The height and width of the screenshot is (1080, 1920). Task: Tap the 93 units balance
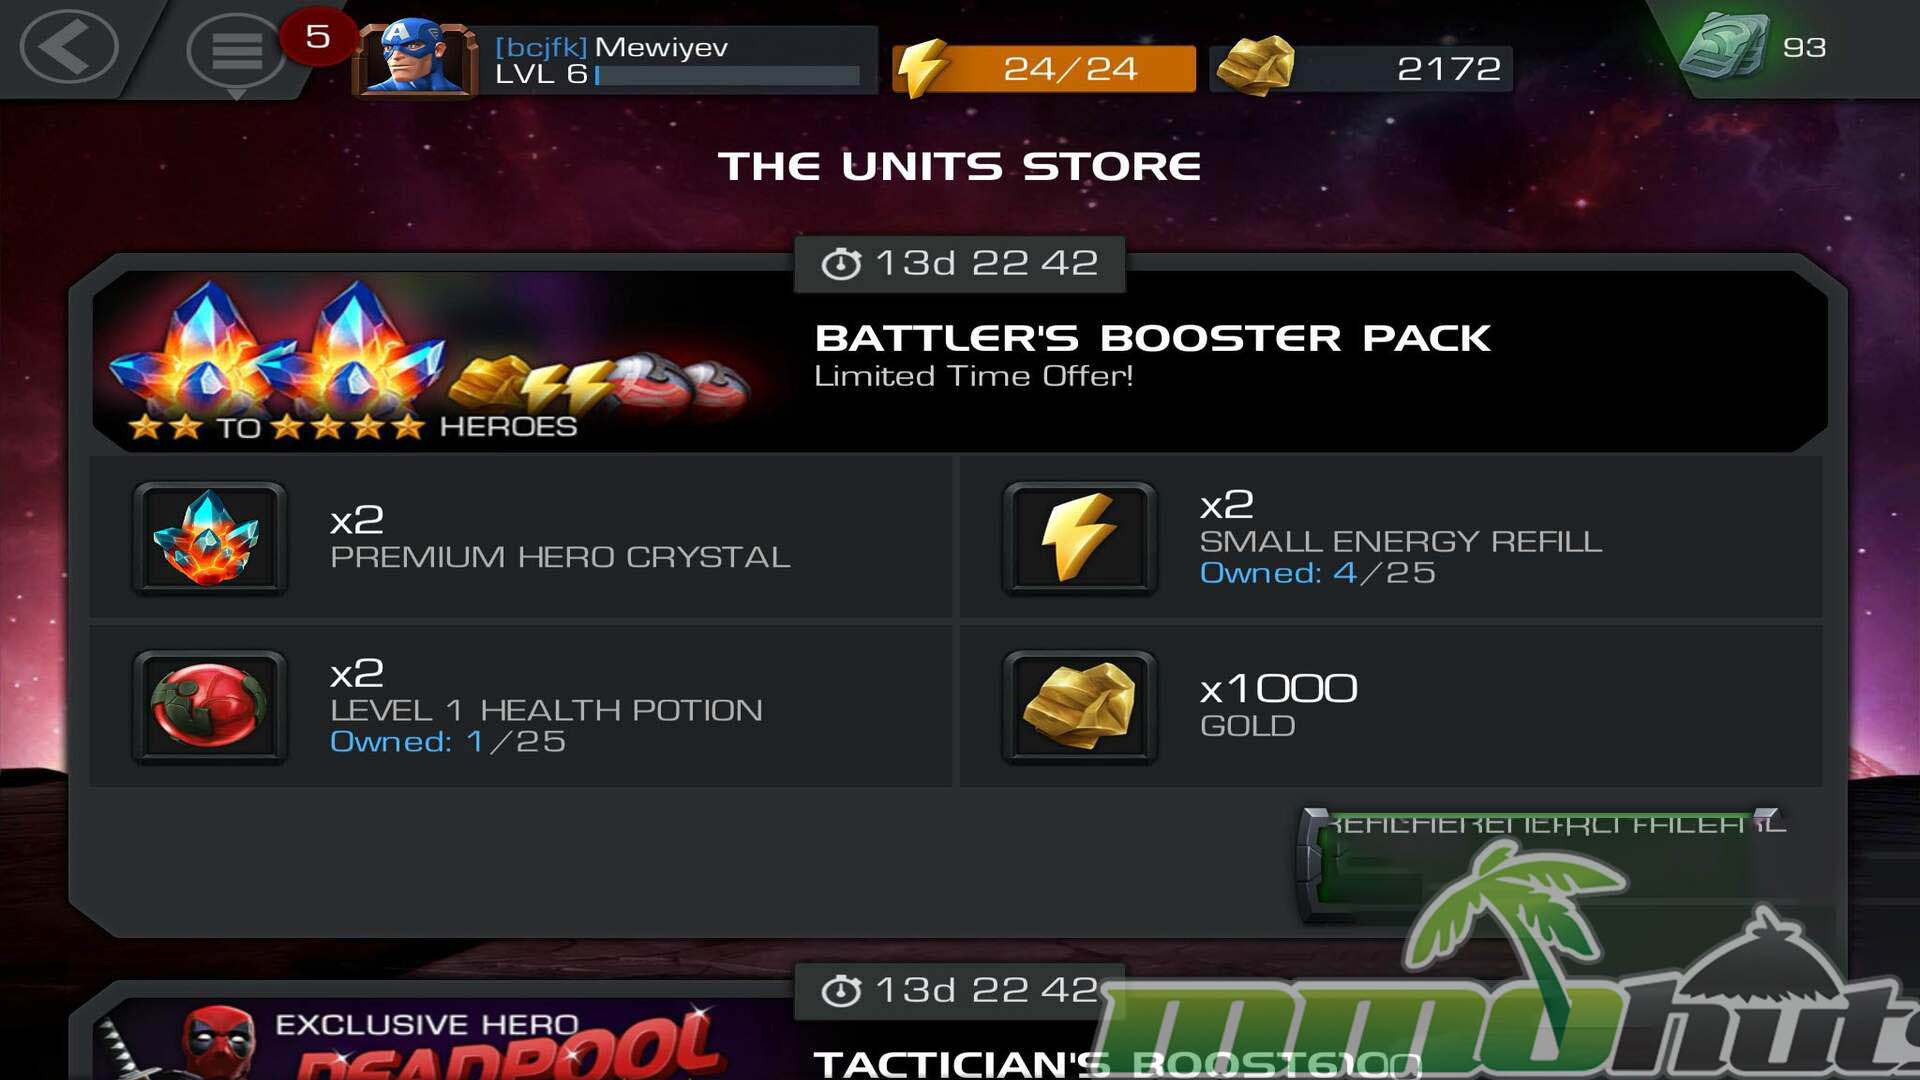point(1805,47)
